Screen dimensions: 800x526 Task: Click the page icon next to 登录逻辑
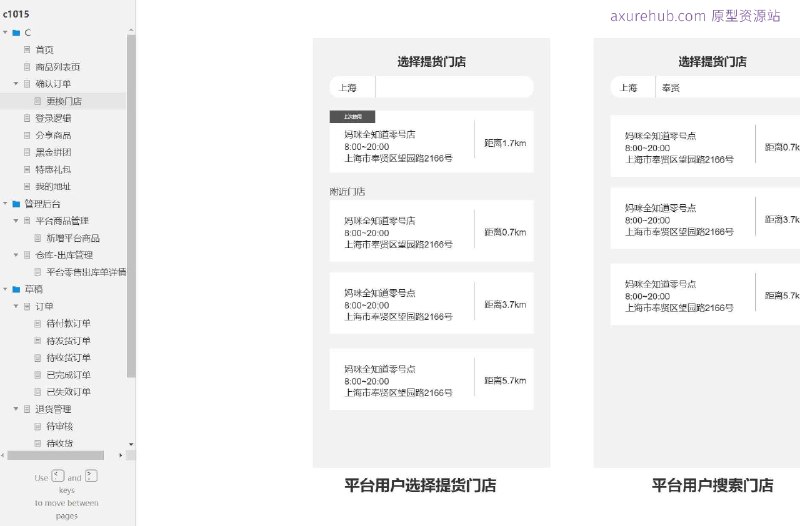tap(27, 118)
